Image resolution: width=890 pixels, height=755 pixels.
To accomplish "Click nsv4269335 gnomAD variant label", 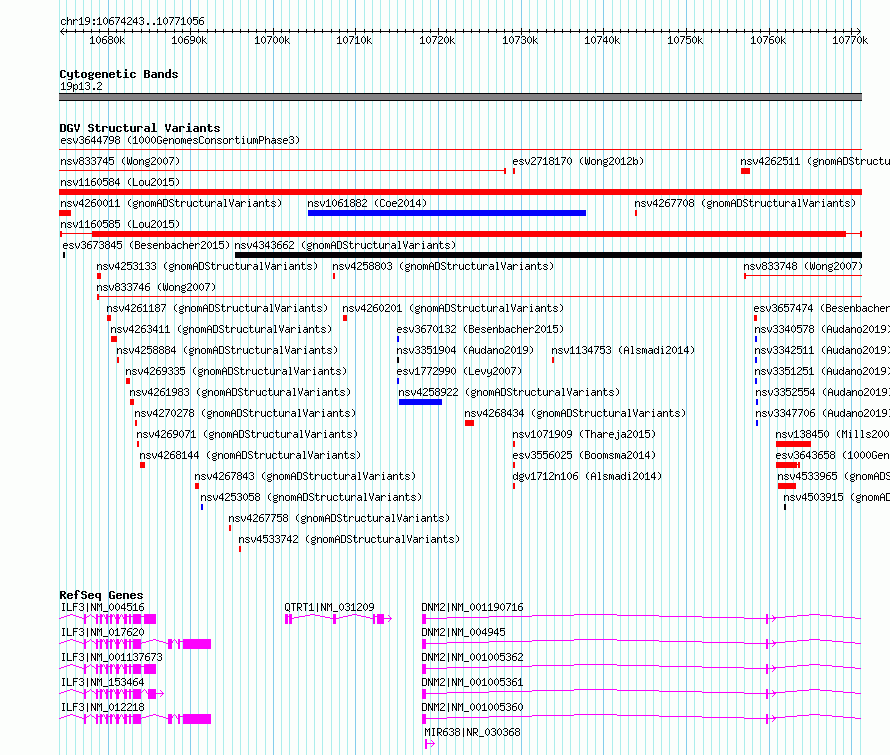I will (236, 371).
